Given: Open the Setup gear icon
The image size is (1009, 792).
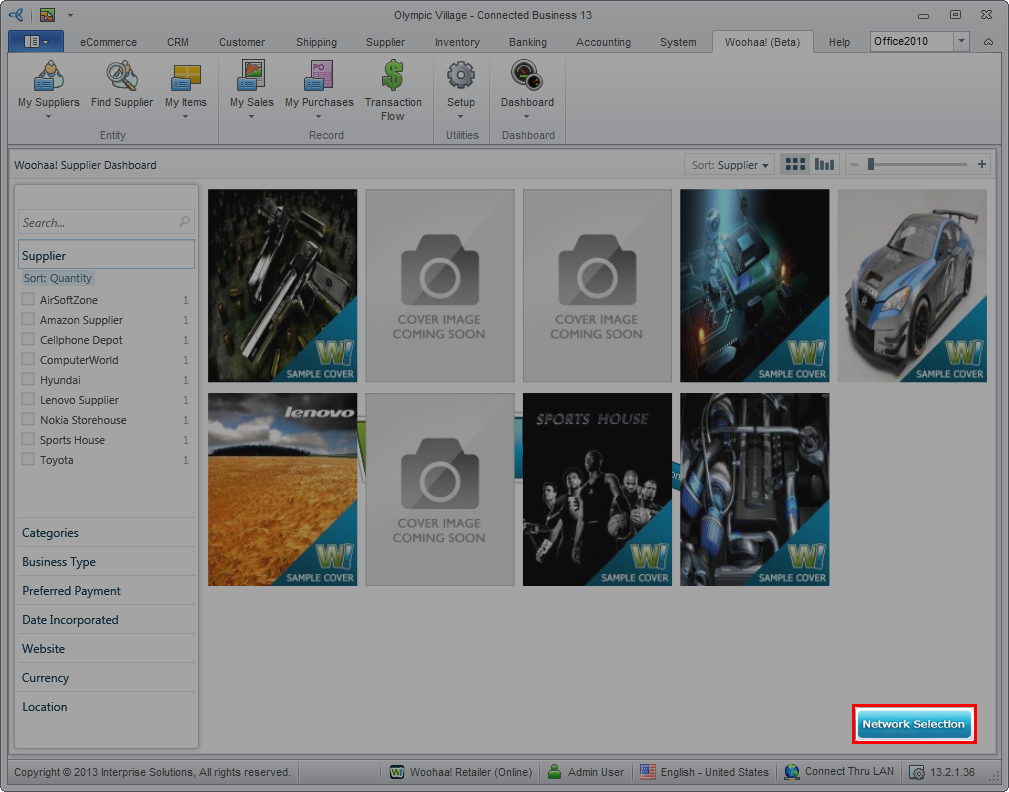Looking at the screenshot, I should click(461, 75).
